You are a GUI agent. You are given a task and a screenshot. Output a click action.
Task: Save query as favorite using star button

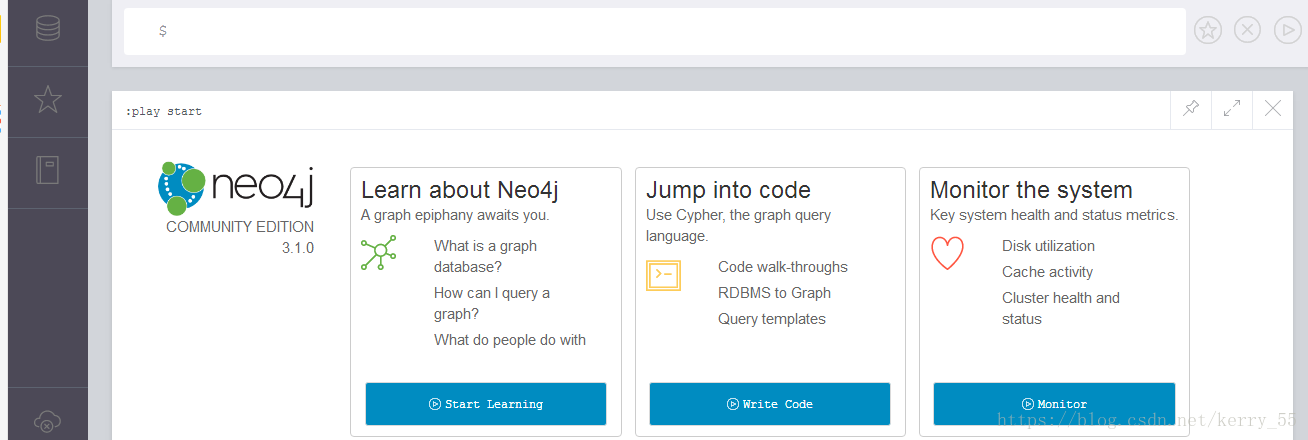click(x=1208, y=30)
